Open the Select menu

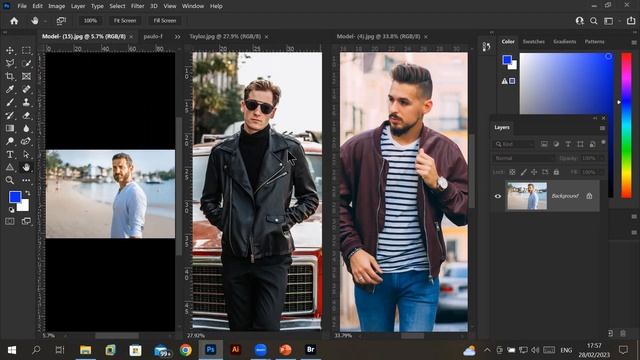click(117, 6)
